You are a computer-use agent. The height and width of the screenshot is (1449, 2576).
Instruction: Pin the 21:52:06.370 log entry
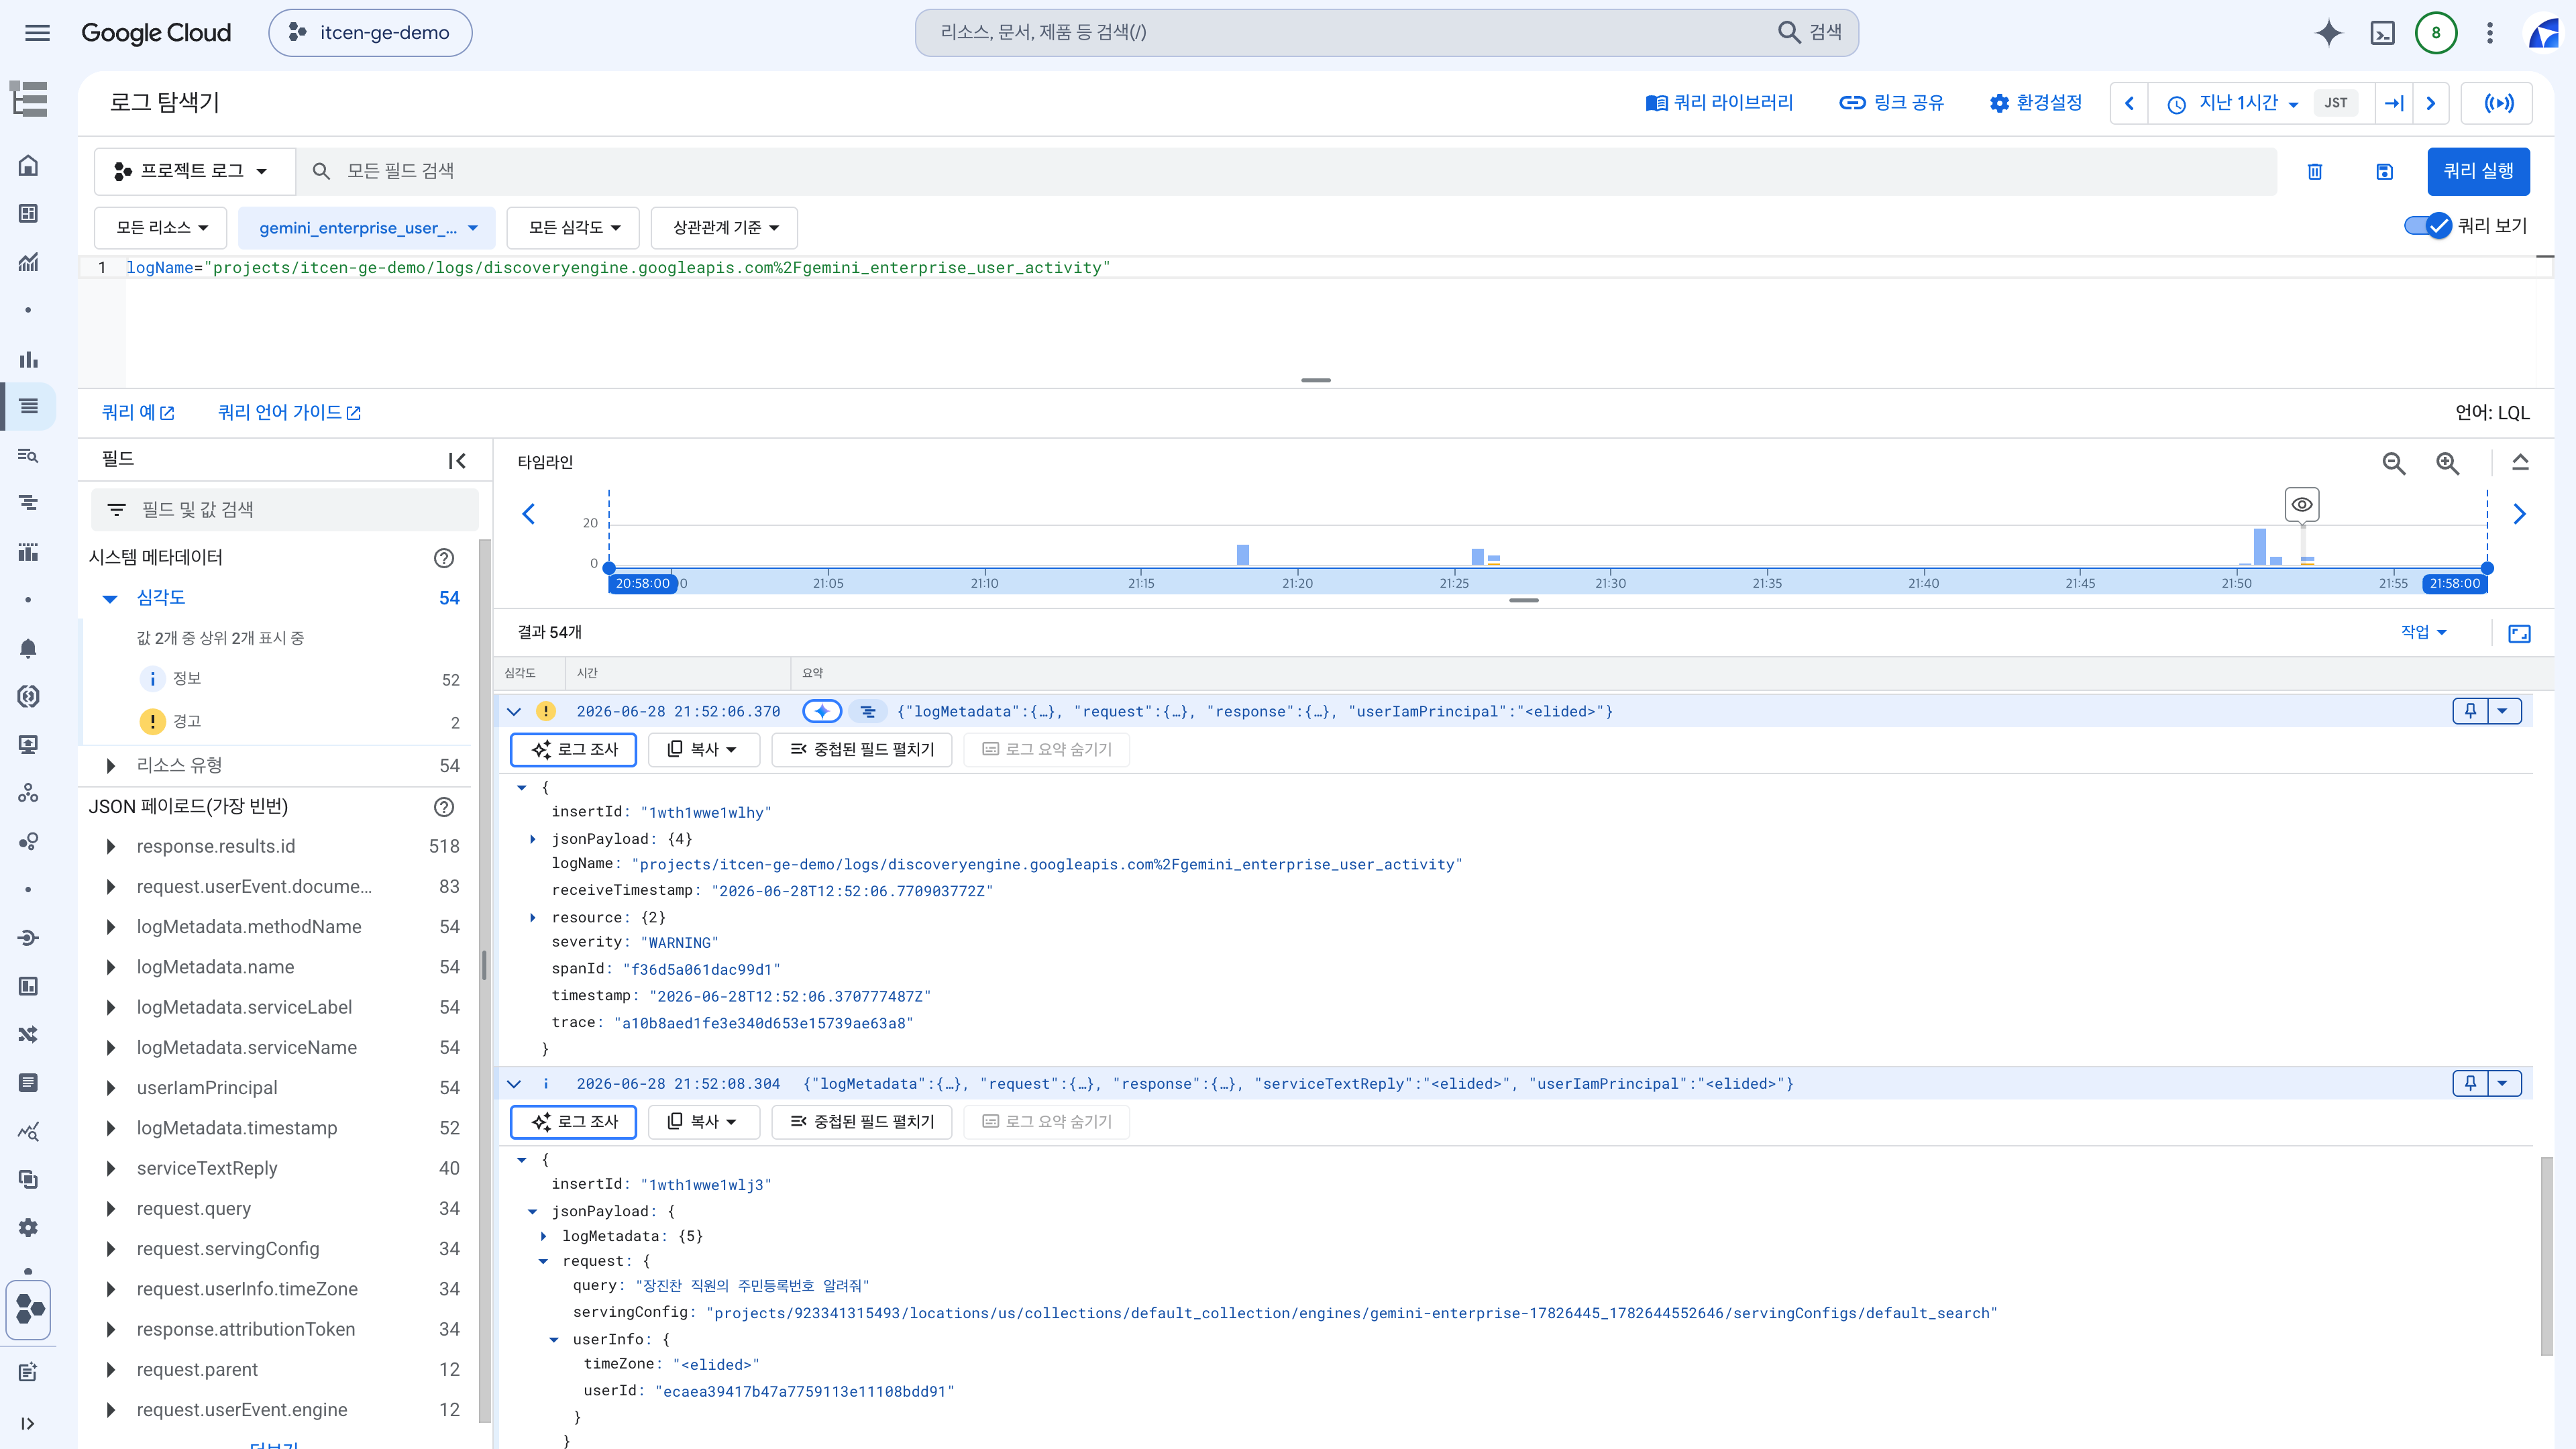pos(2470,711)
